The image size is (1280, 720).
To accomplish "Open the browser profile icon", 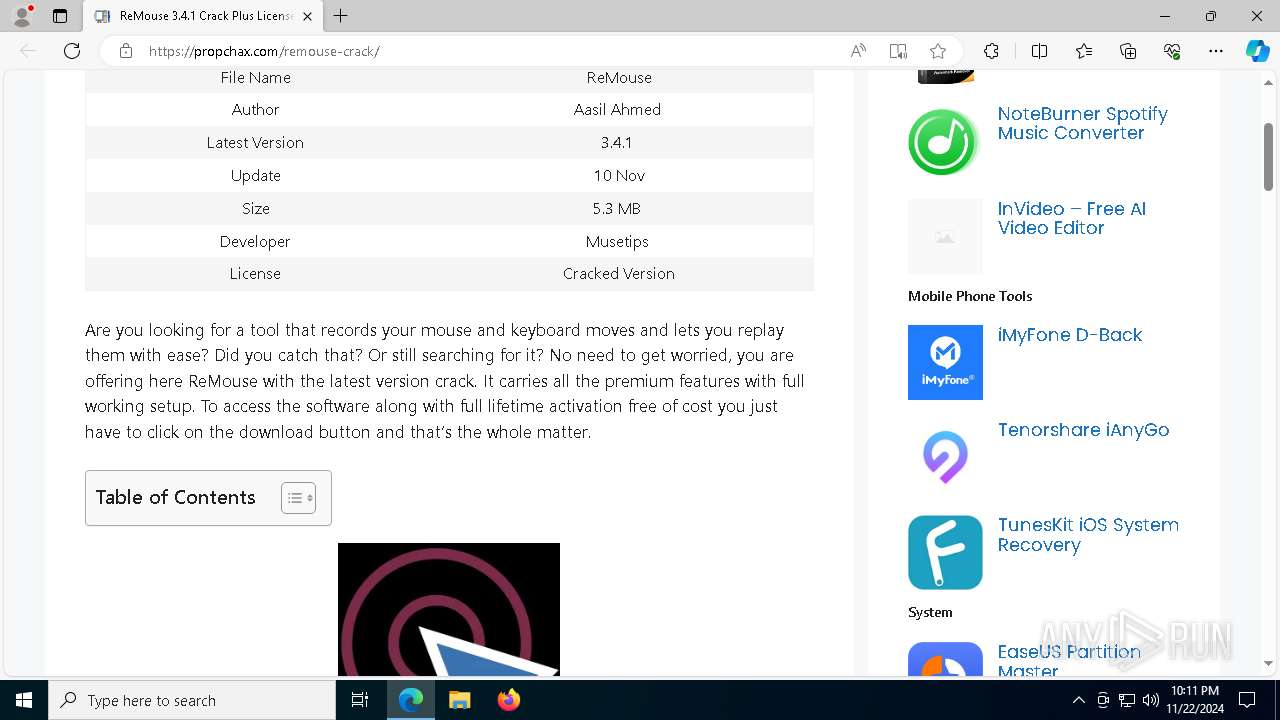I will 22,16.
